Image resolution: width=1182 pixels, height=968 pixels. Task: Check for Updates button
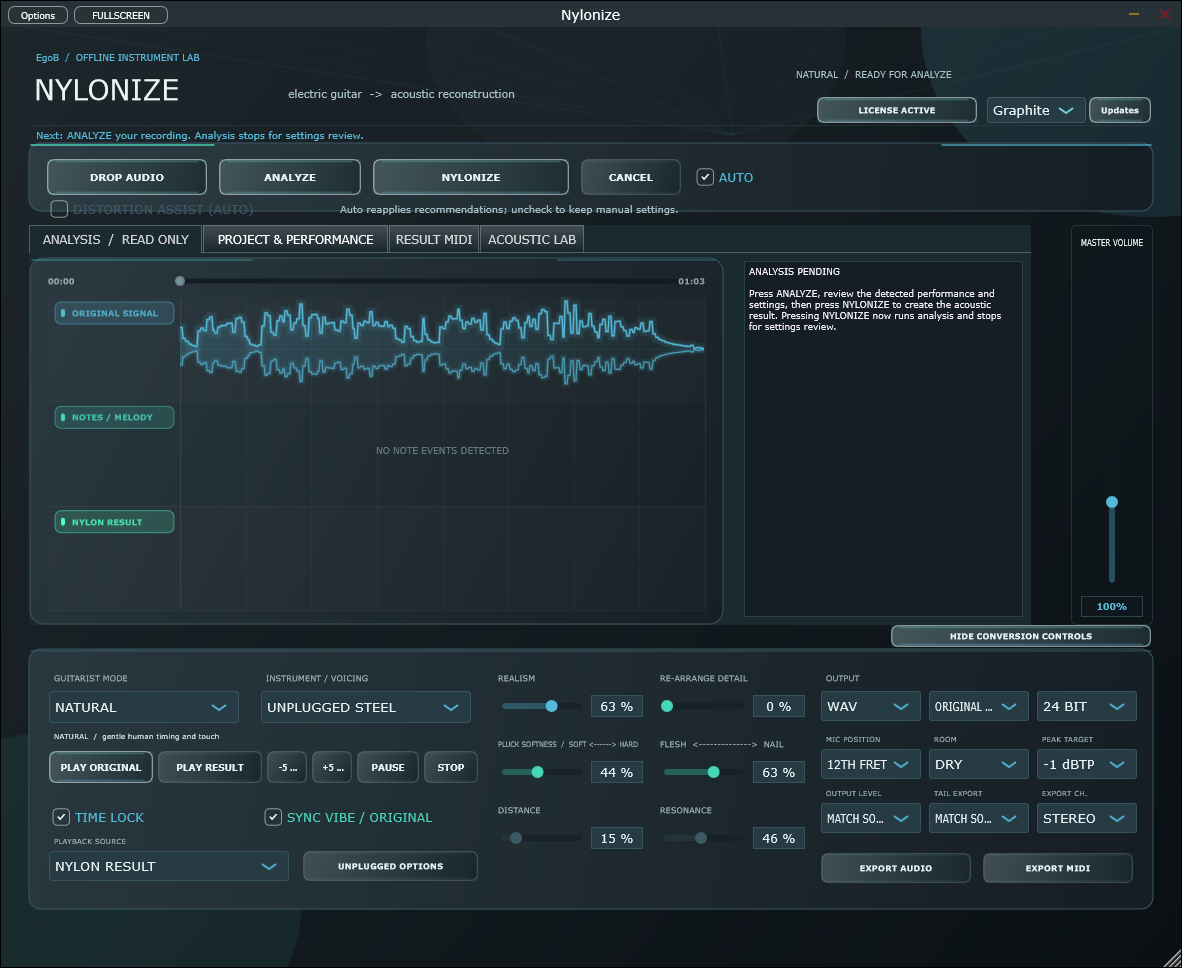click(1119, 110)
